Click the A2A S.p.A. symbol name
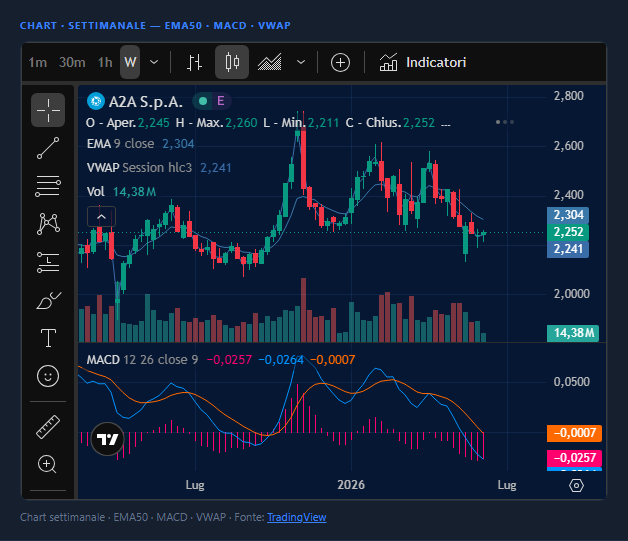The height and width of the screenshot is (541, 628). click(x=146, y=102)
